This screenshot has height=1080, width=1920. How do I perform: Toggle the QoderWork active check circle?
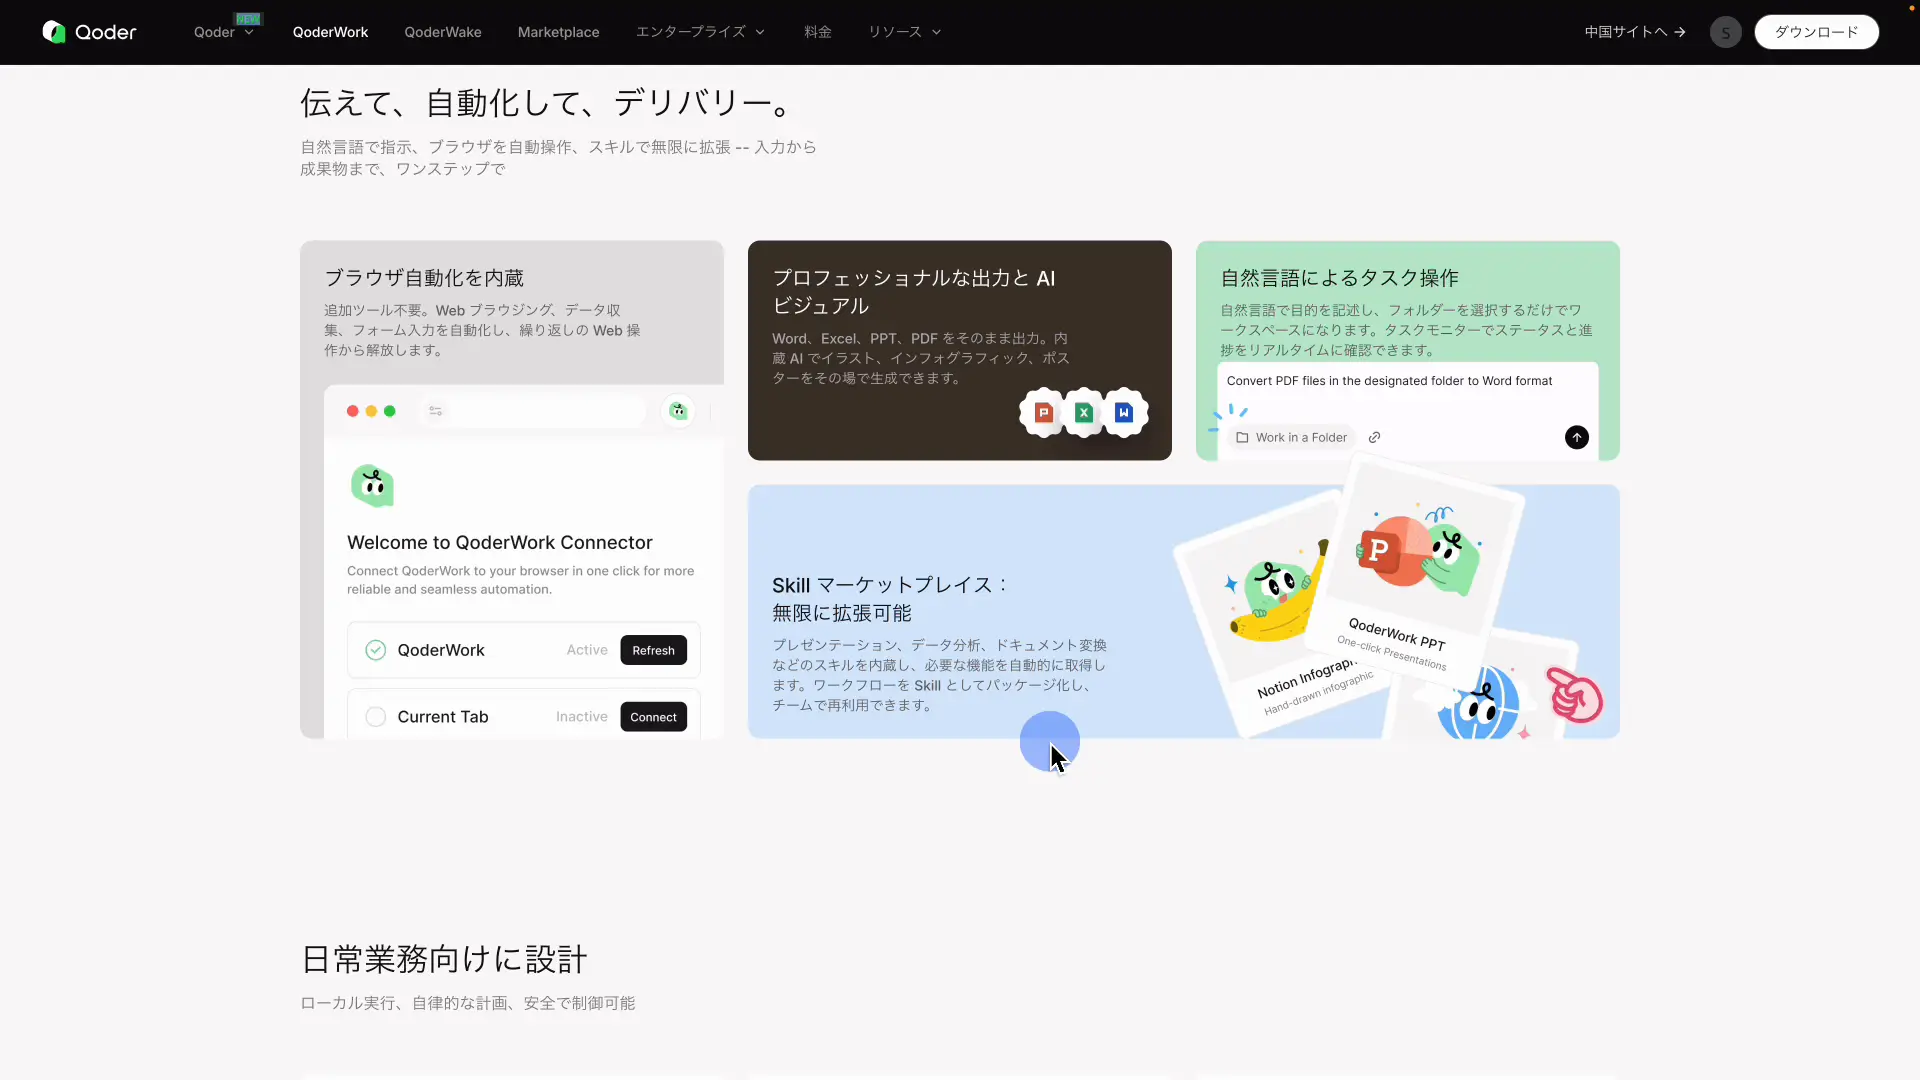[x=375, y=650]
